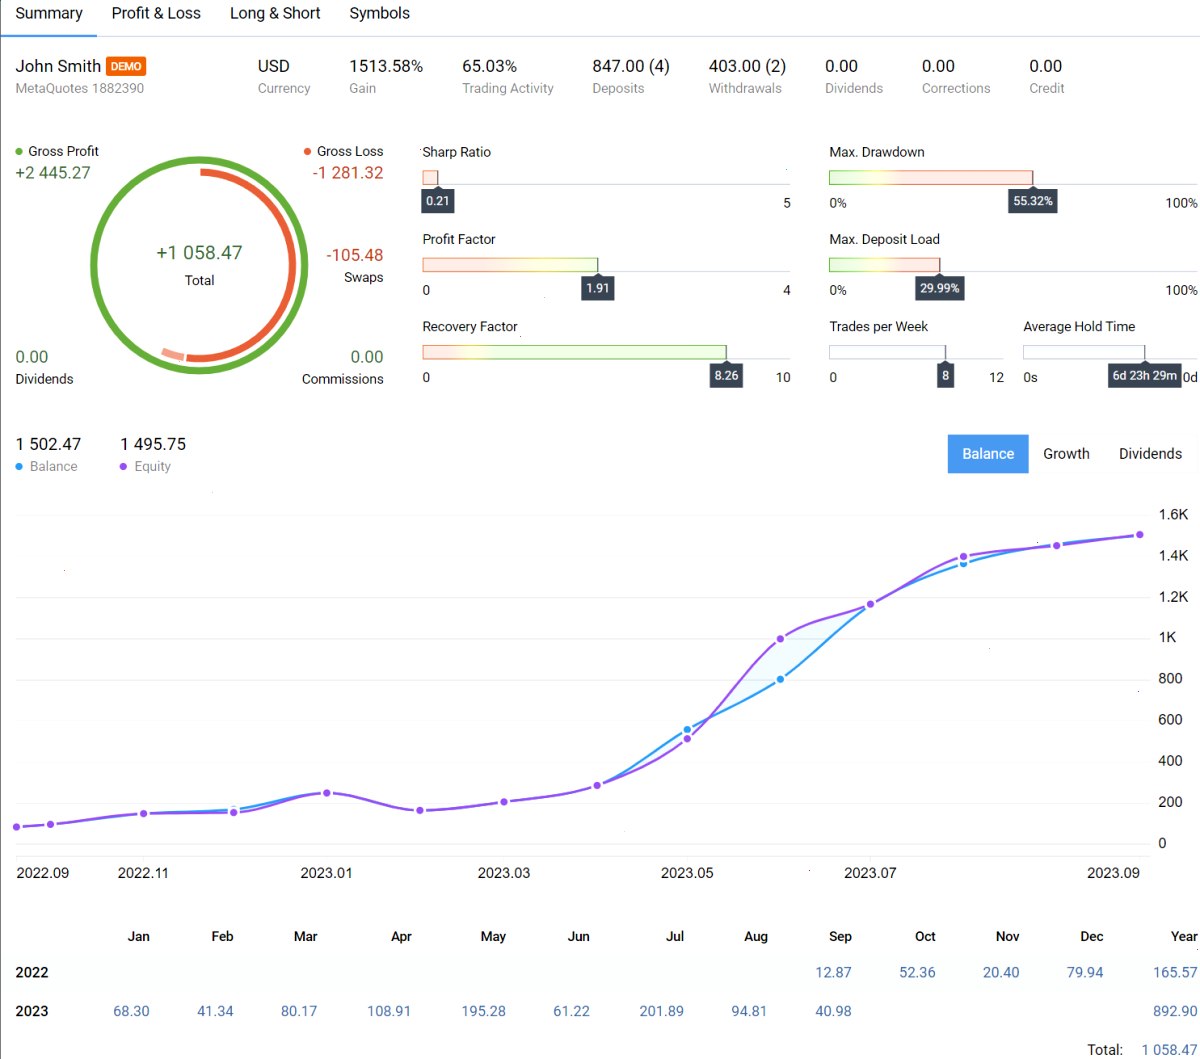Switch chart to Growth view
Image resolution: width=1200 pixels, height=1059 pixels.
1066,454
